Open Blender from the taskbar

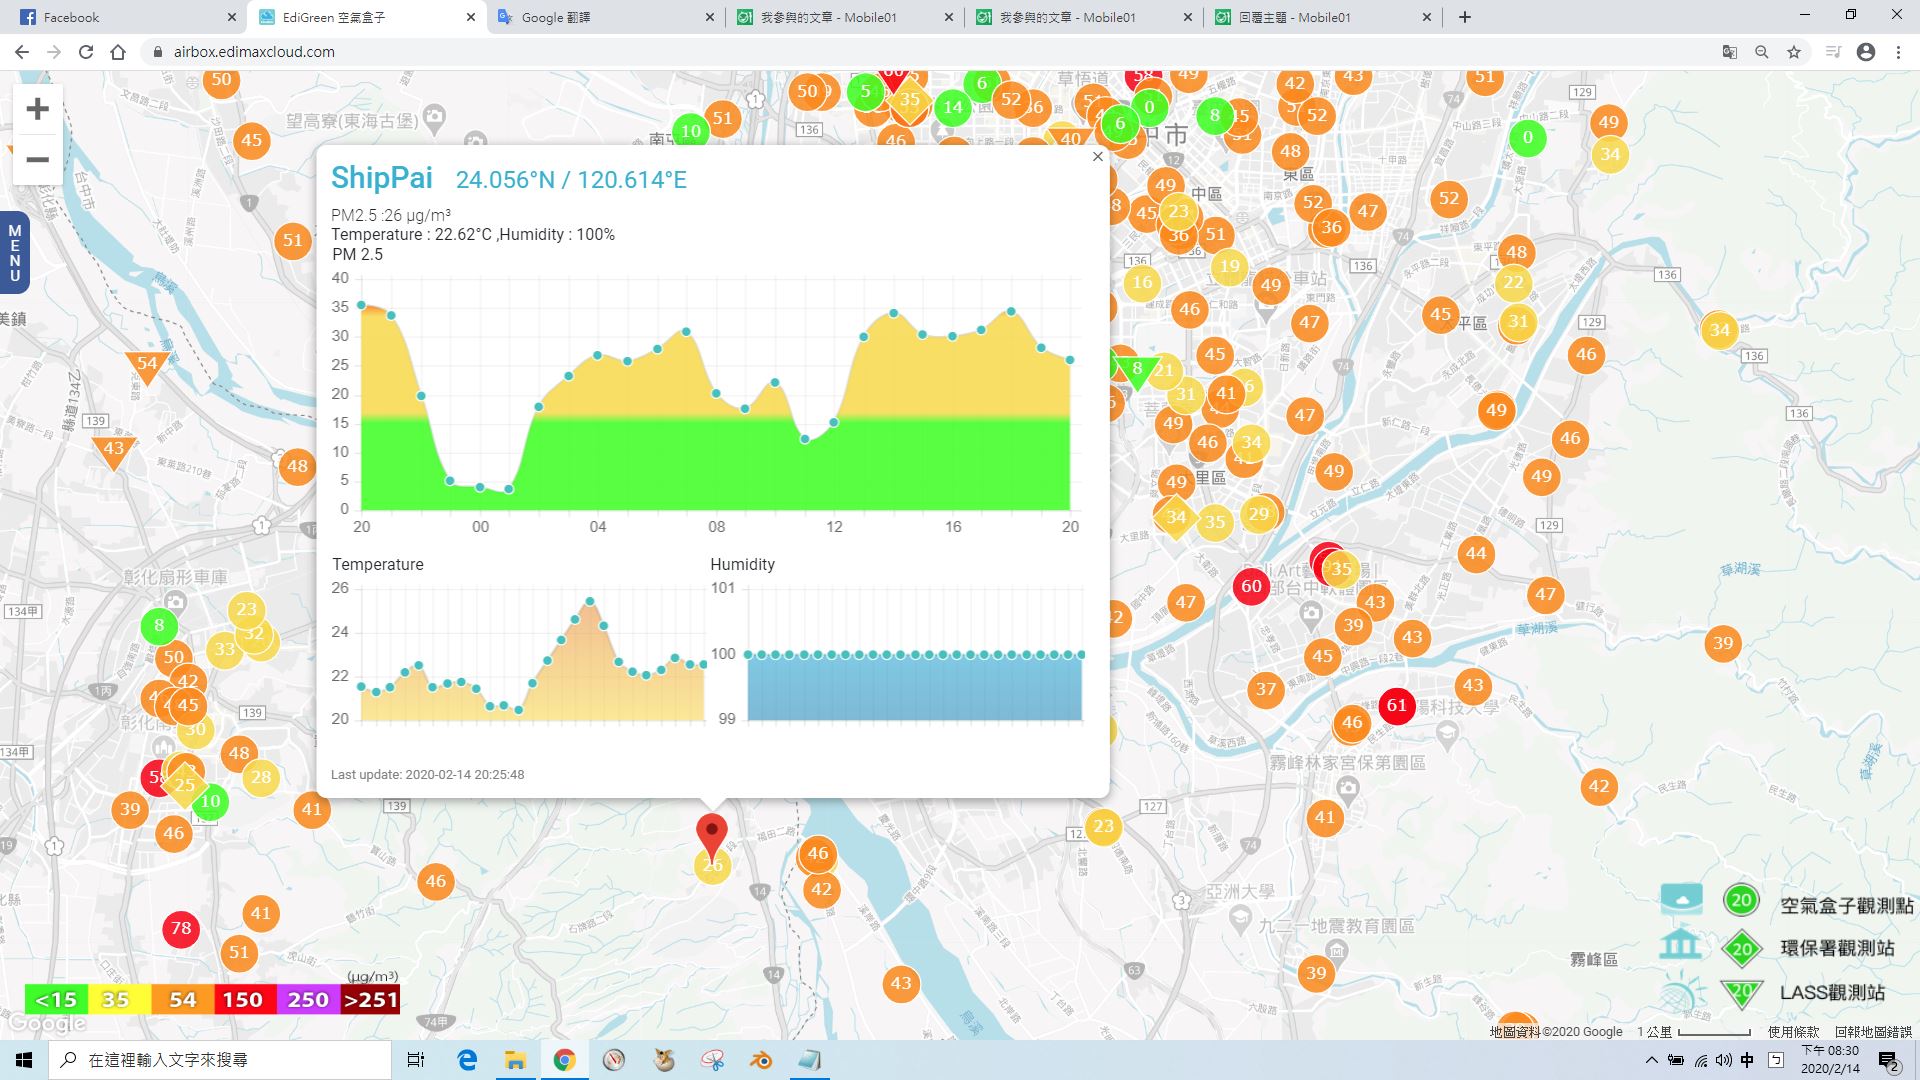pyautogui.click(x=761, y=1060)
